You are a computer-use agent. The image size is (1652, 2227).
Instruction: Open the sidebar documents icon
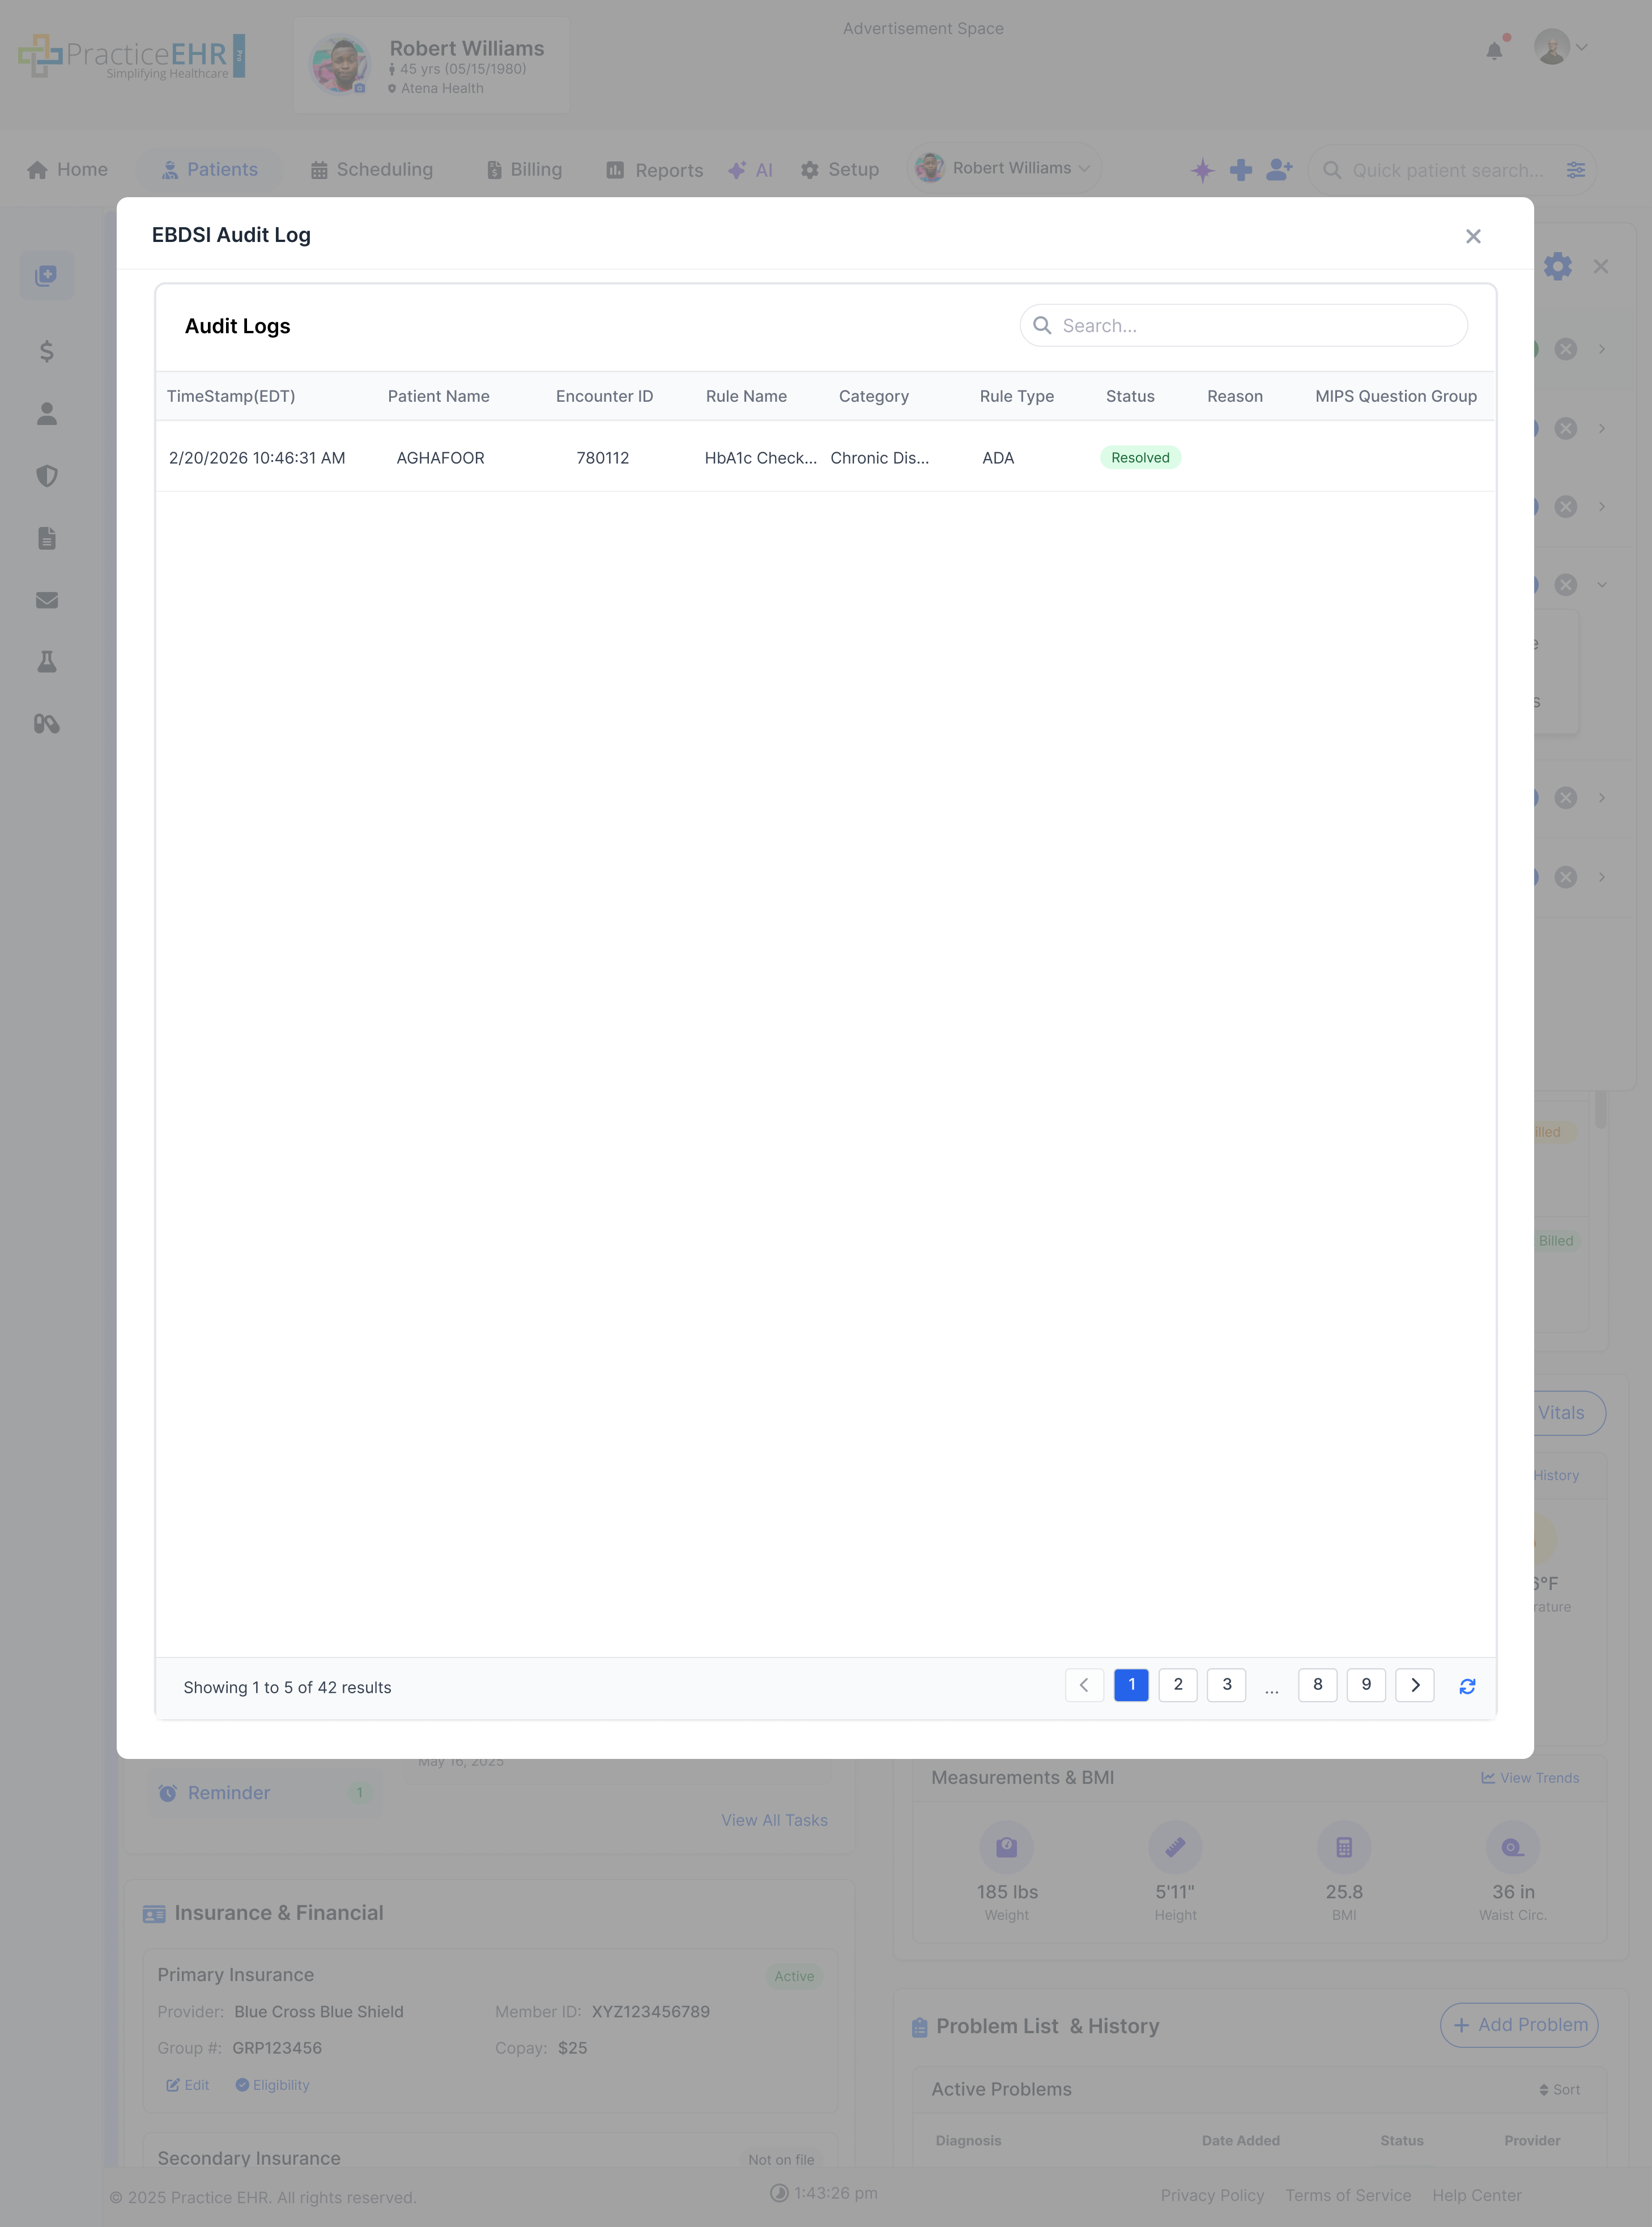[46, 538]
